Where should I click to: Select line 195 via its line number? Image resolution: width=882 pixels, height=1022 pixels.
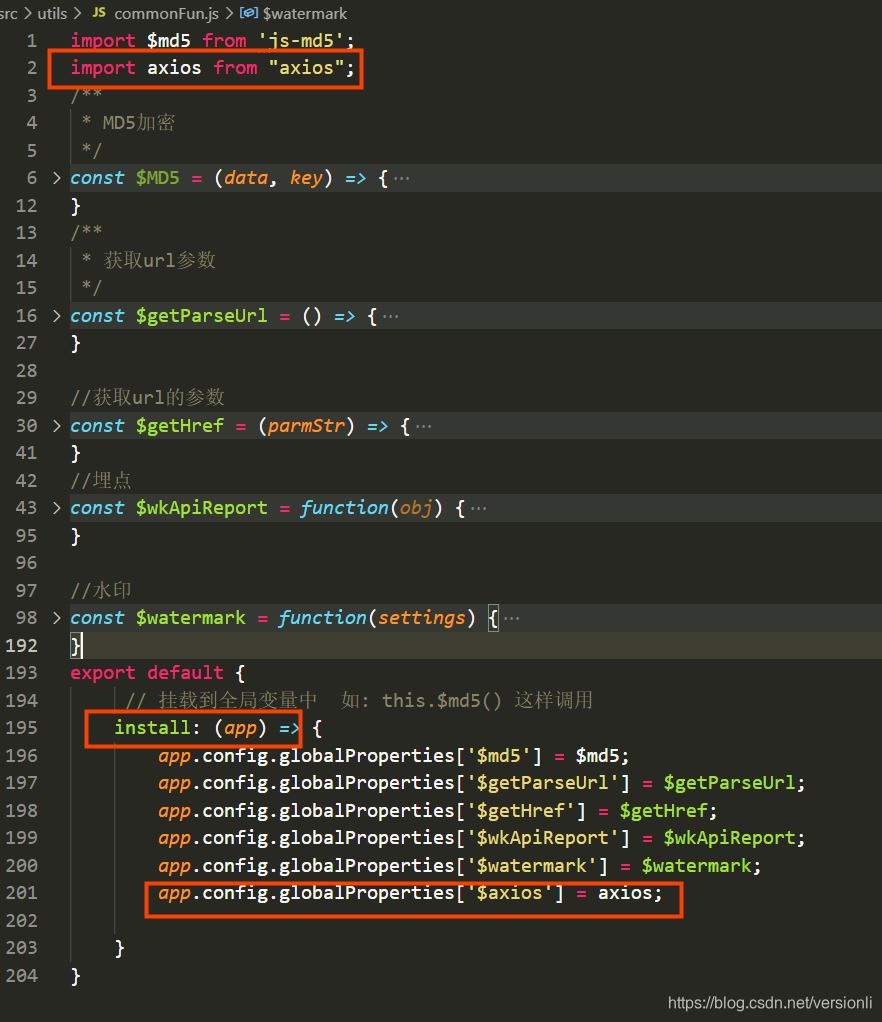tap(21, 727)
